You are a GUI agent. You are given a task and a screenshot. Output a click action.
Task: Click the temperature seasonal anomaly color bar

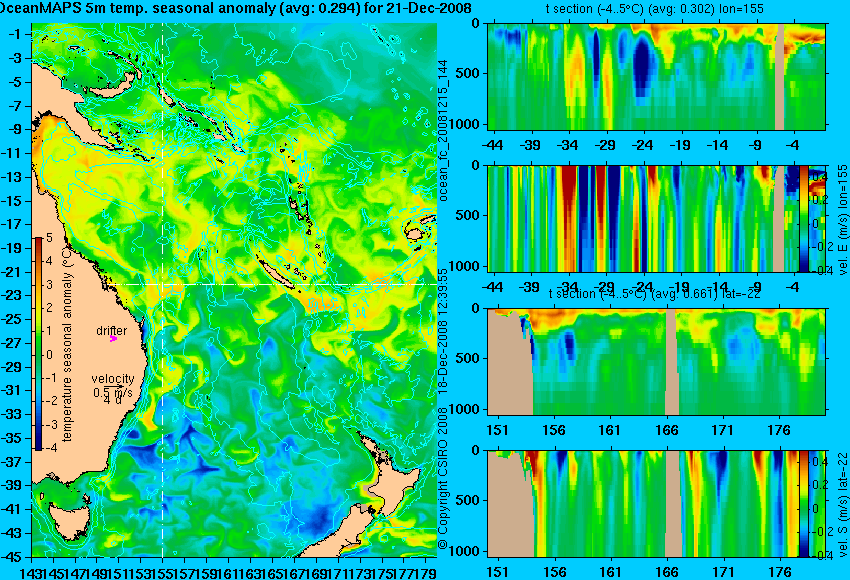(38, 344)
